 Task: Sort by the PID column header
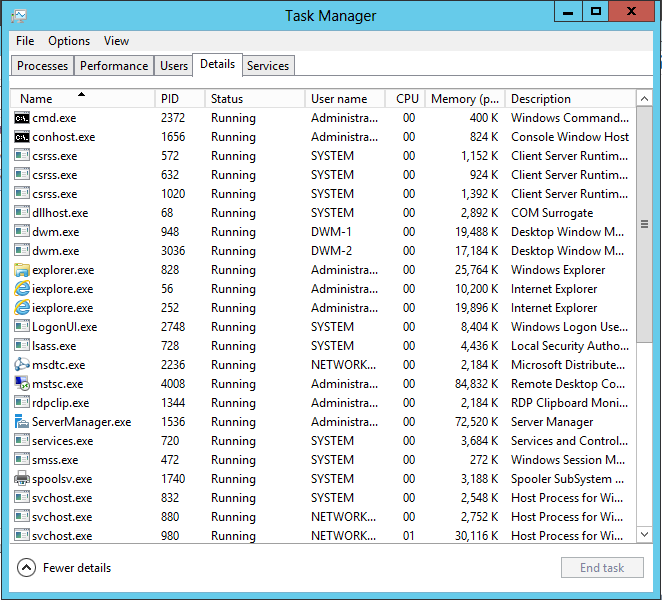point(180,99)
